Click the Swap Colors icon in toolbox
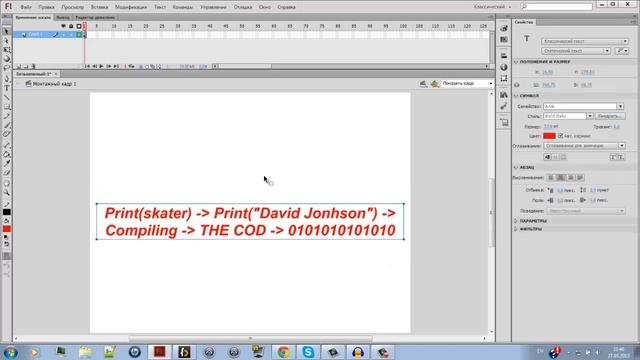 pos(7,244)
